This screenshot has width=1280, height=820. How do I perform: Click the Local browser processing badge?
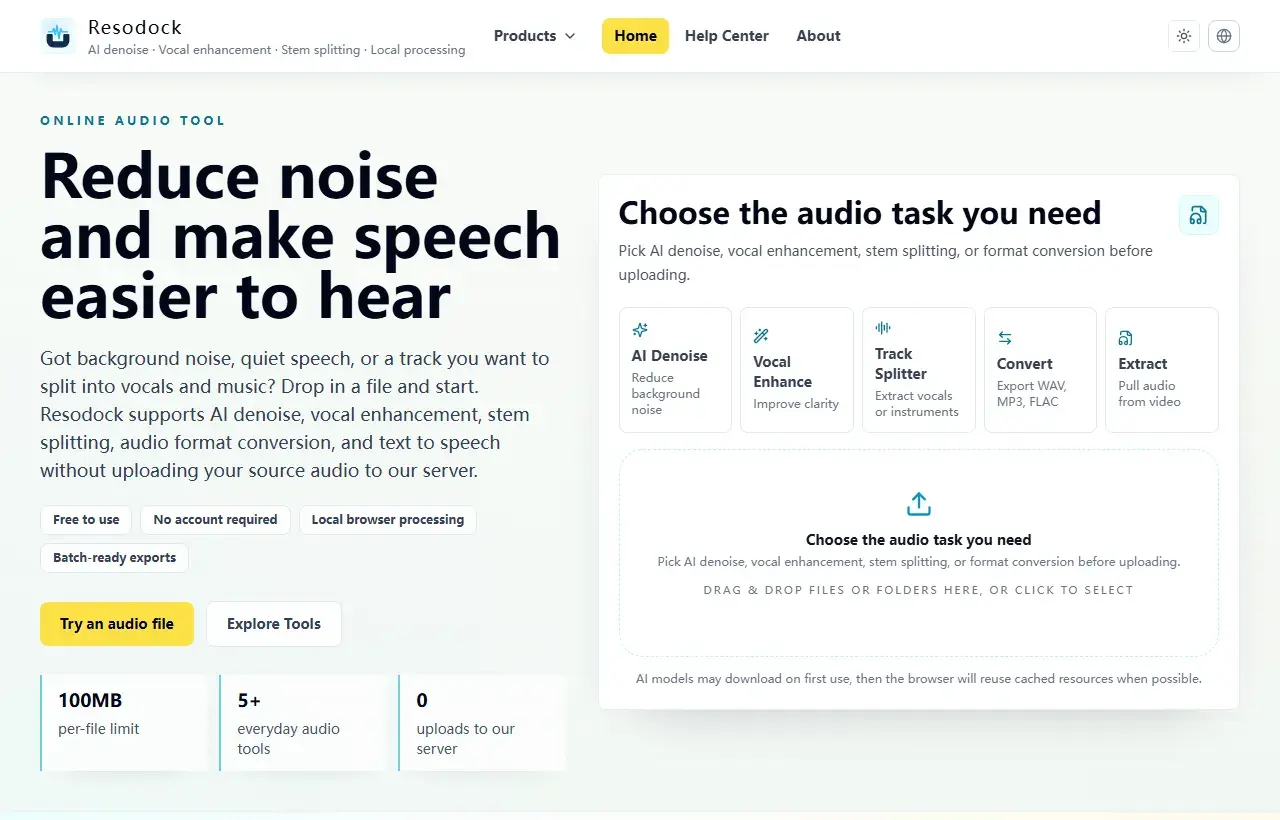[x=388, y=520]
